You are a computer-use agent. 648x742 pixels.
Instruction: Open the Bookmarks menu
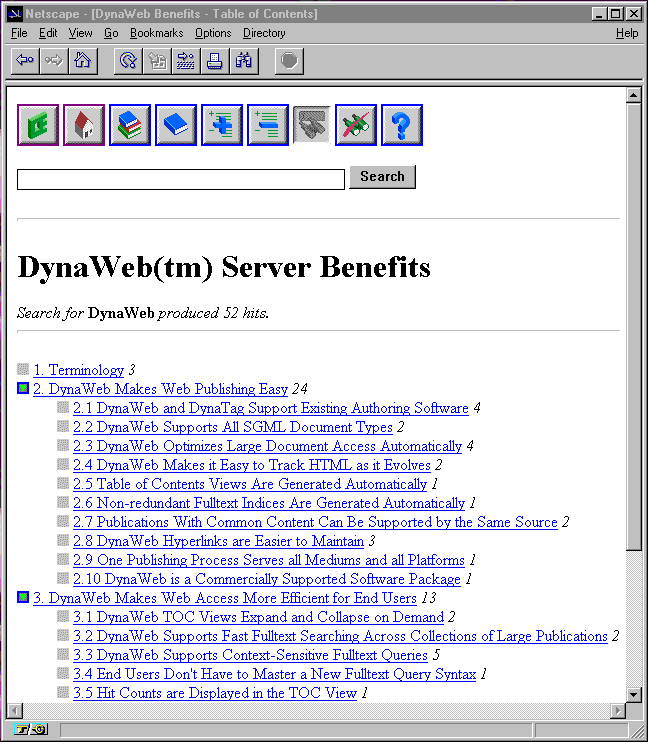(x=156, y=33)
